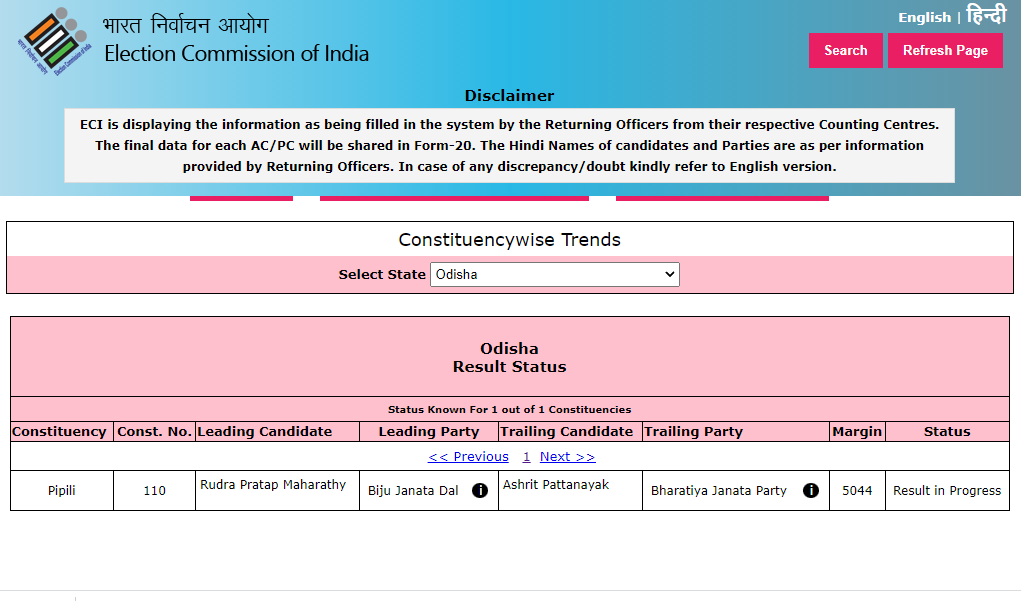This screenshot has height=601, width=1021.
Task: Click the Election Commission of India title text
Action: 236,54
